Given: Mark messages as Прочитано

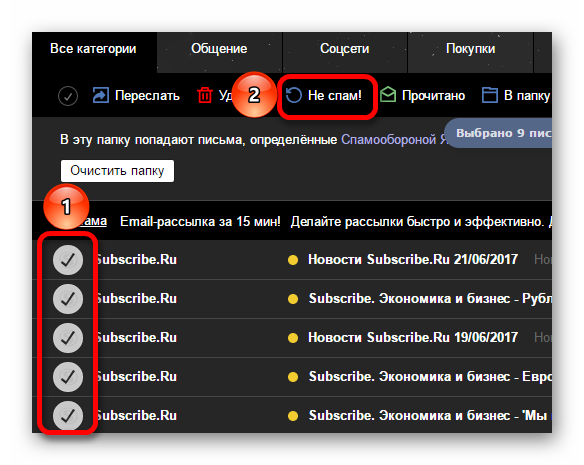Looking at the screenshot, I should 433,96.
